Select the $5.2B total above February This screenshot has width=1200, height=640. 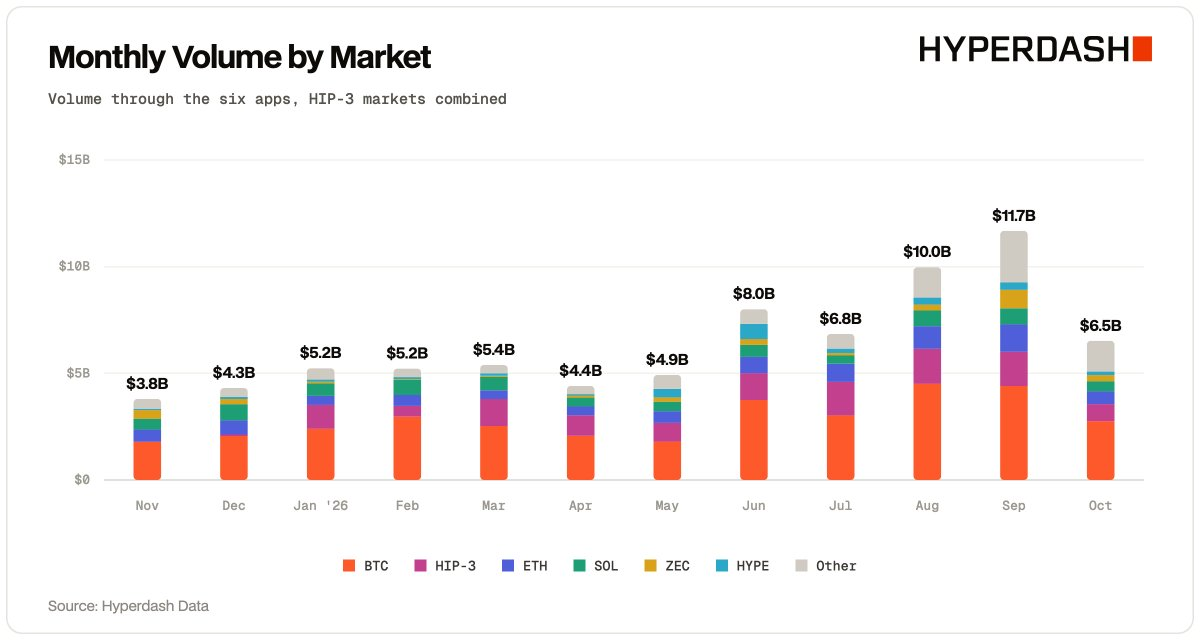pos(407,353)
